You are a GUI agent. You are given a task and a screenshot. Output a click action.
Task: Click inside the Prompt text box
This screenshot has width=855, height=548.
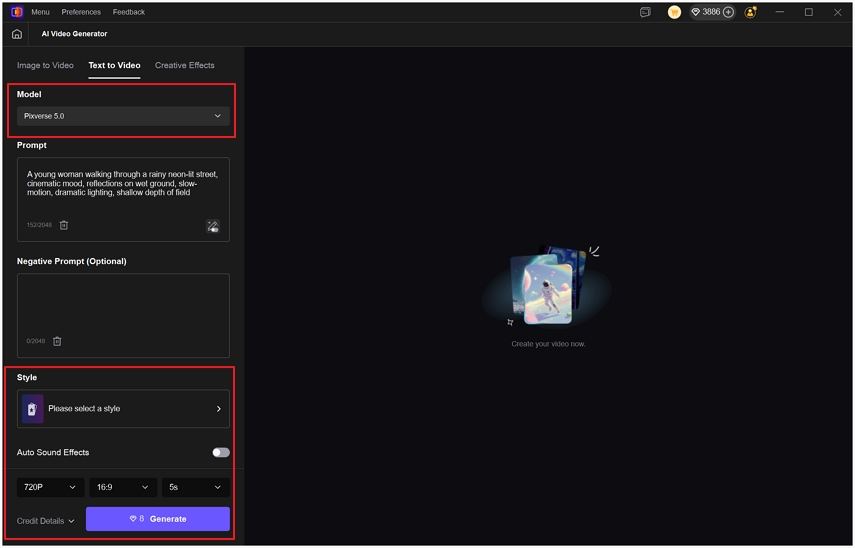pyautogui.click(x=123, y=200)
